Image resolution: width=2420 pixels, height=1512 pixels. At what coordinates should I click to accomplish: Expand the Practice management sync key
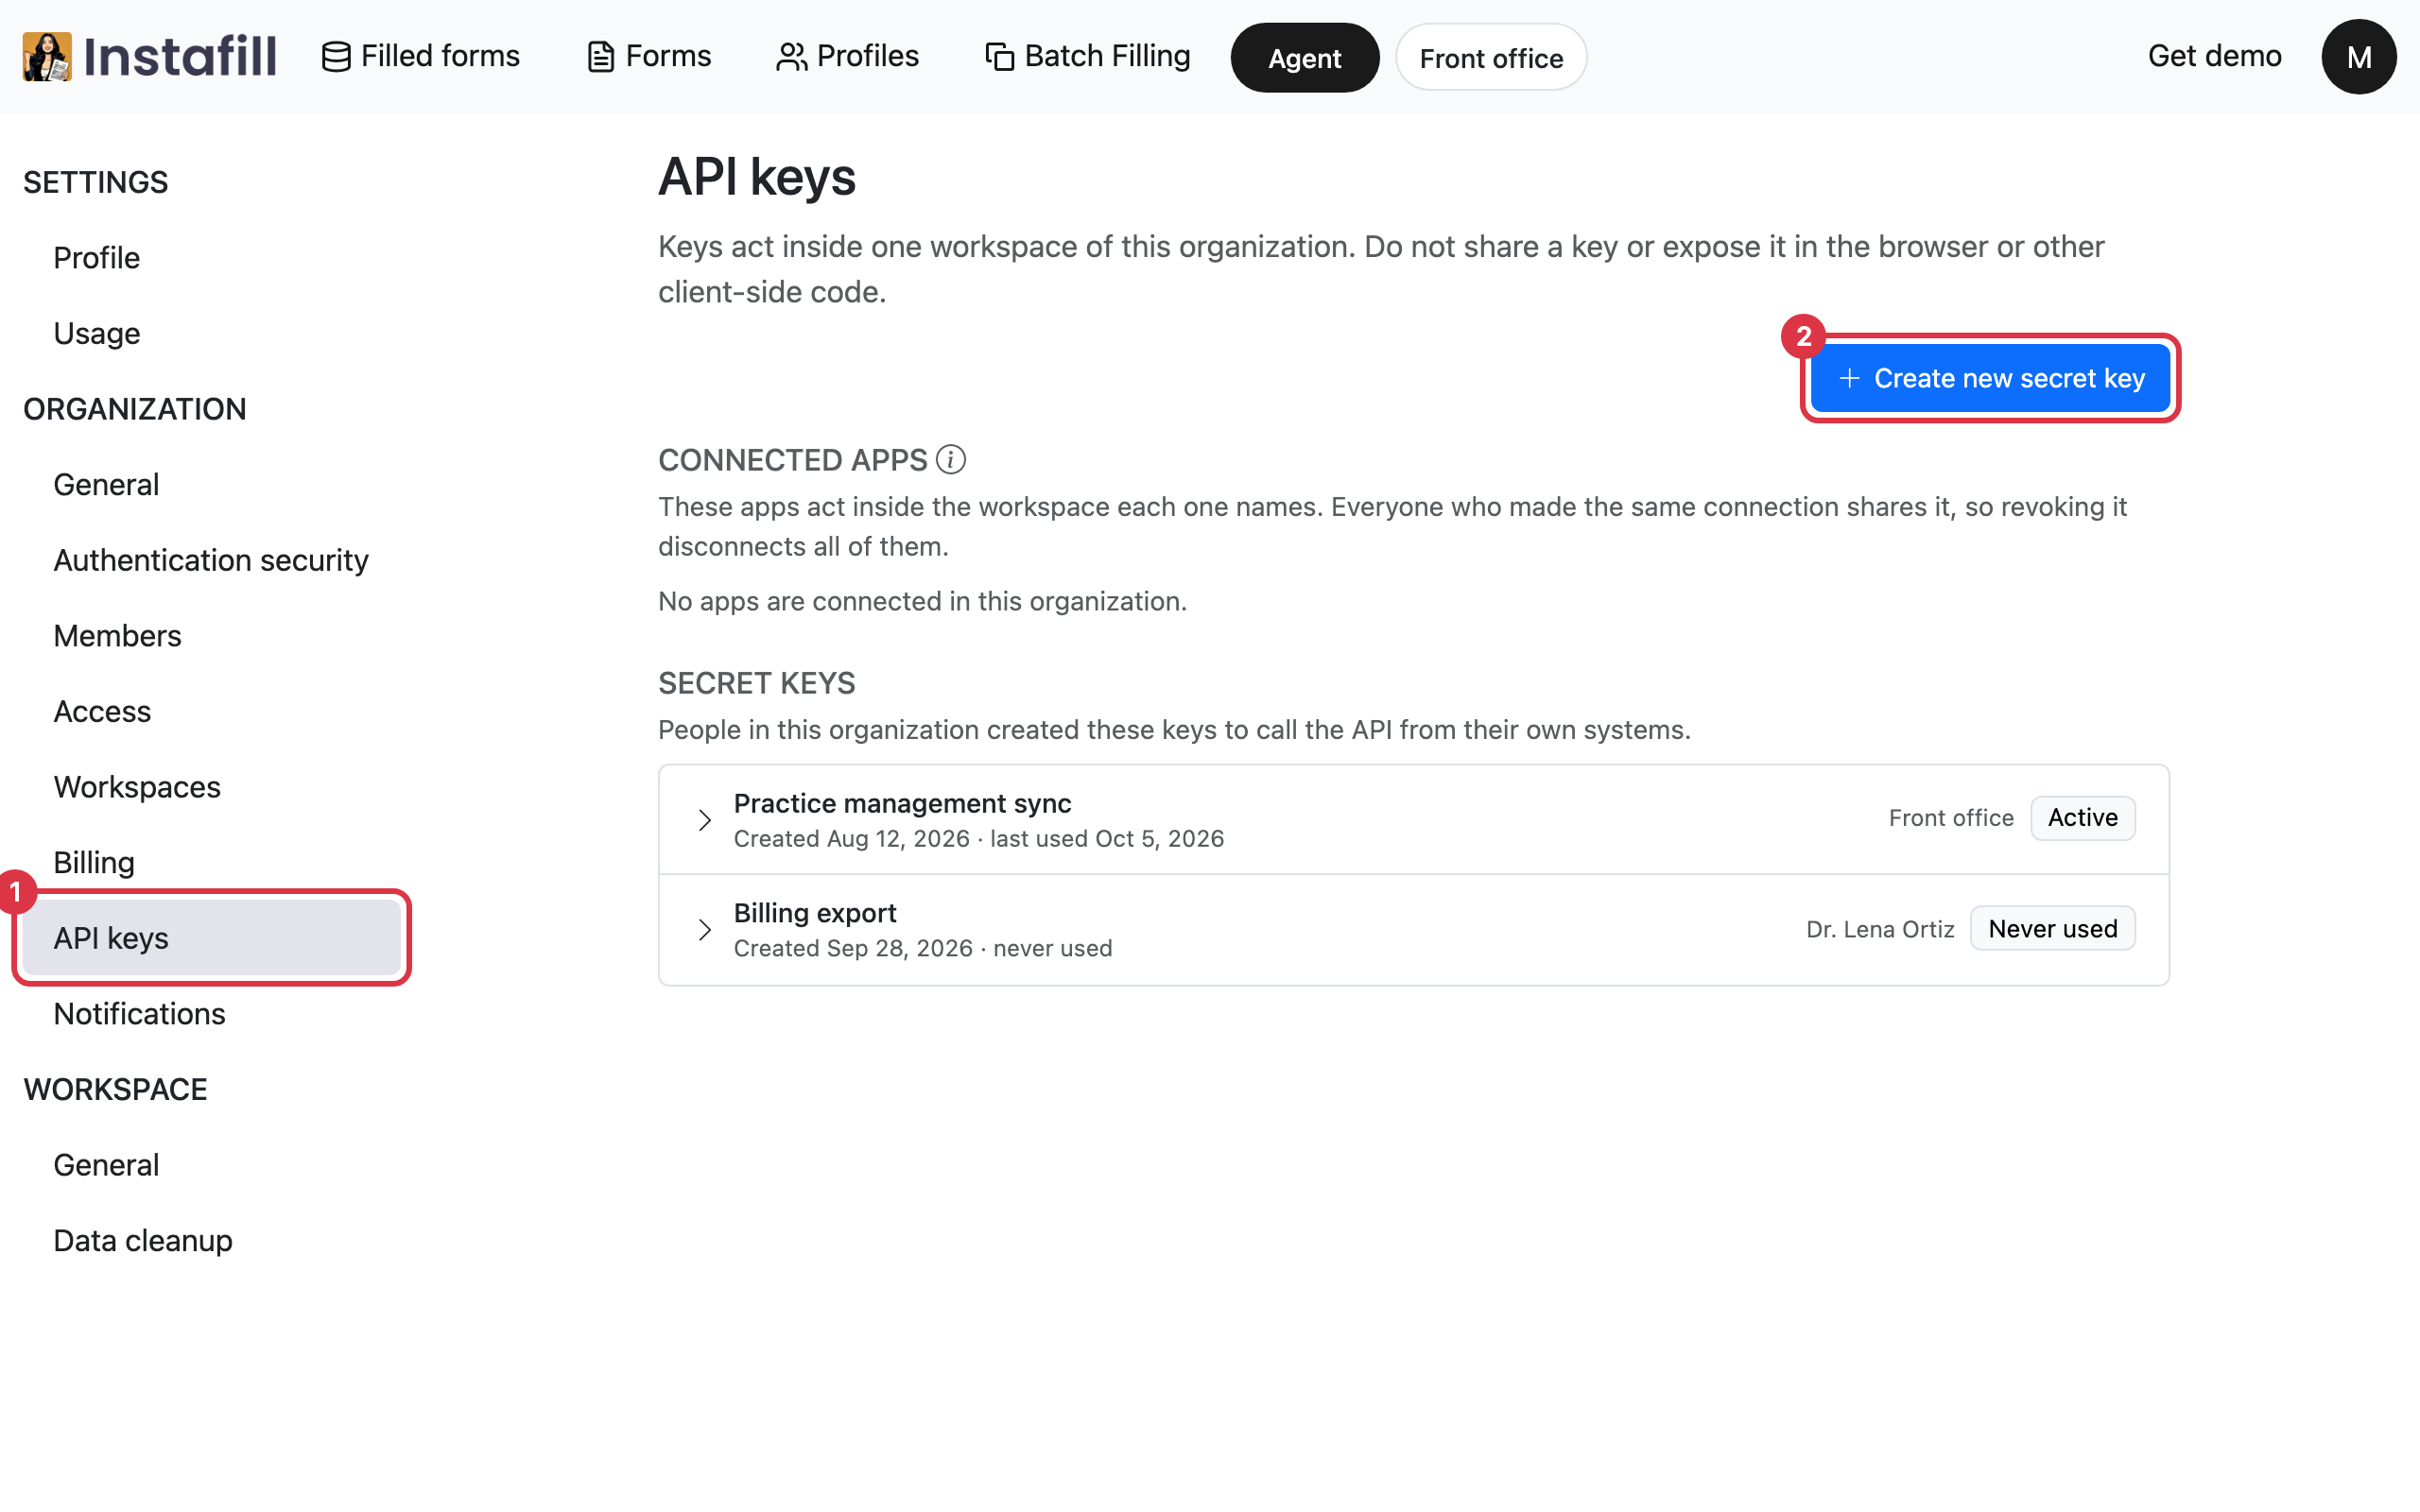(x=705, y=820)
